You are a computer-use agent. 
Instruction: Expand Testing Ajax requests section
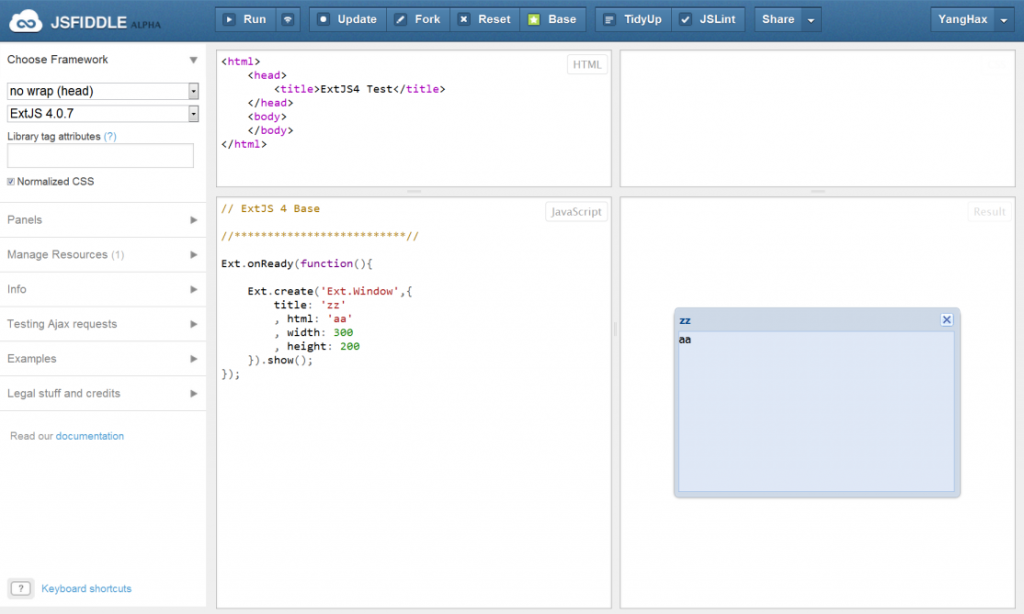point(103,324)
